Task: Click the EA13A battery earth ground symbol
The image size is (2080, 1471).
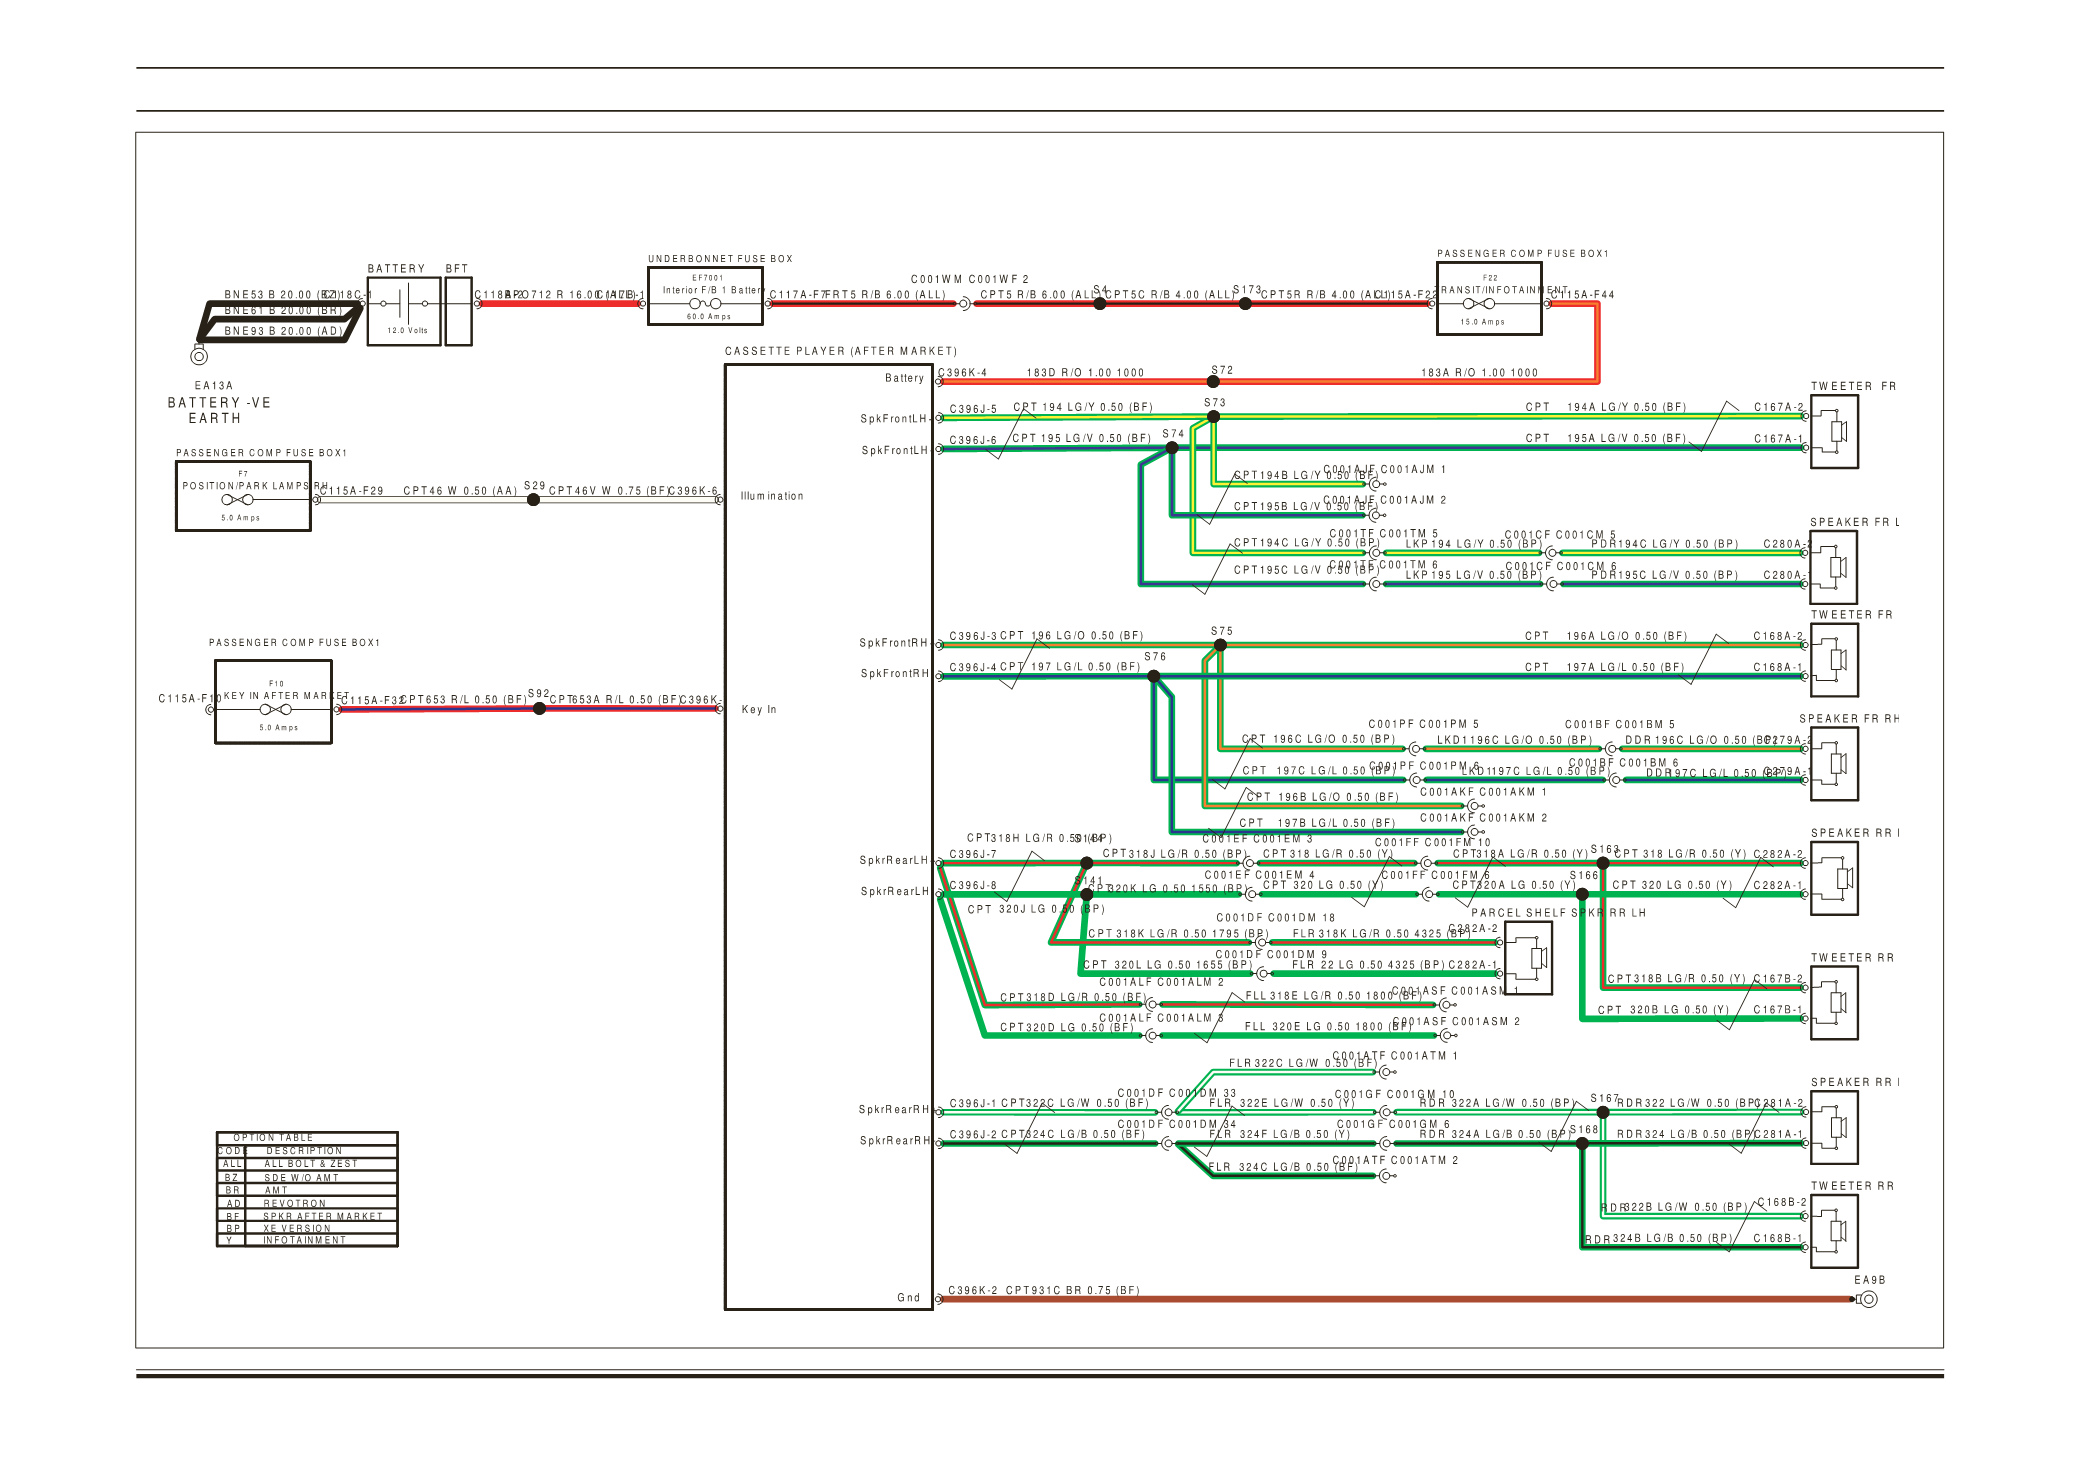Action: point(199,356)
